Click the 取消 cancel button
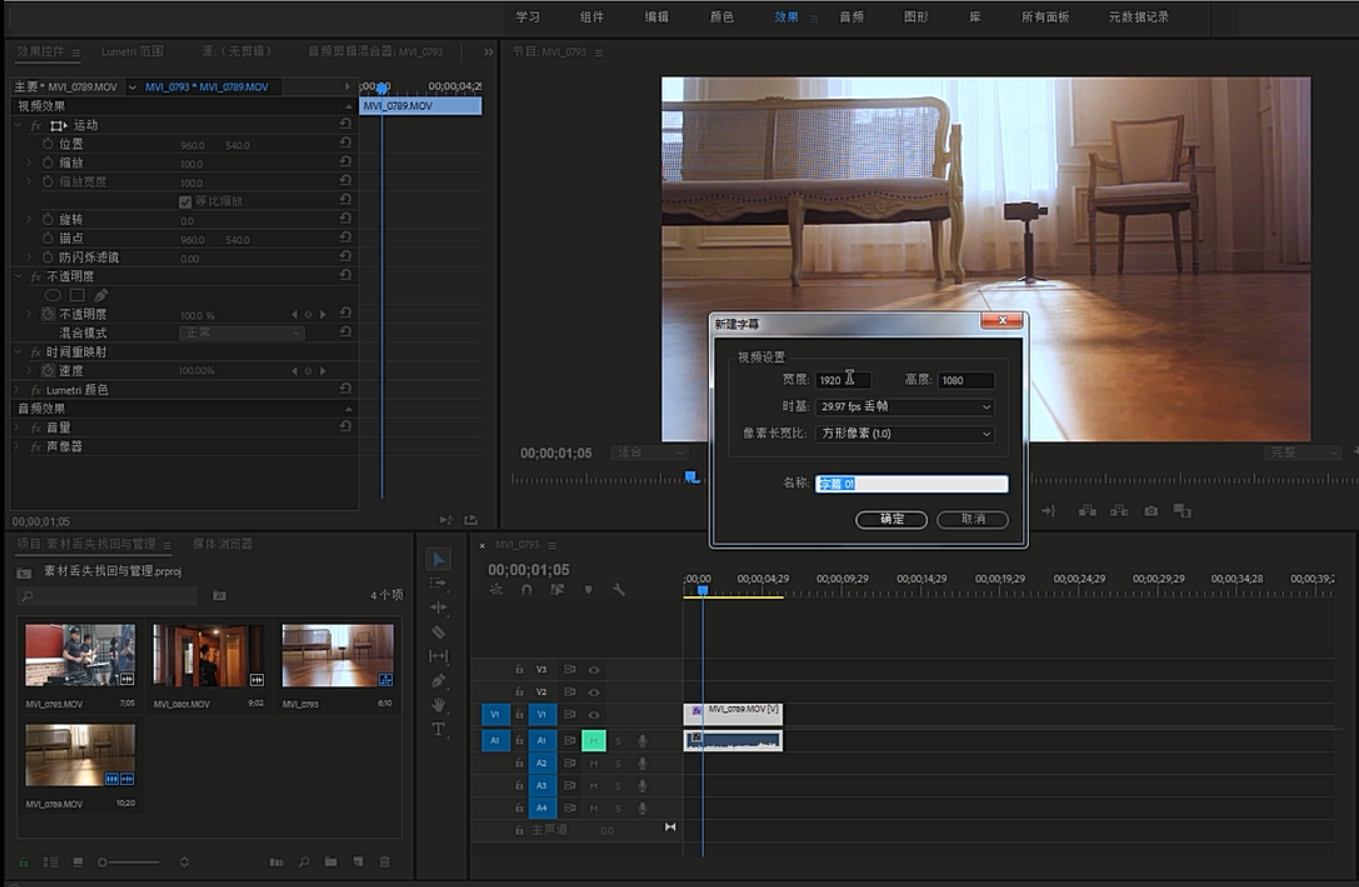Image resolution: width=1359 pixels, height=887 pixels. (x=972, y=519)
